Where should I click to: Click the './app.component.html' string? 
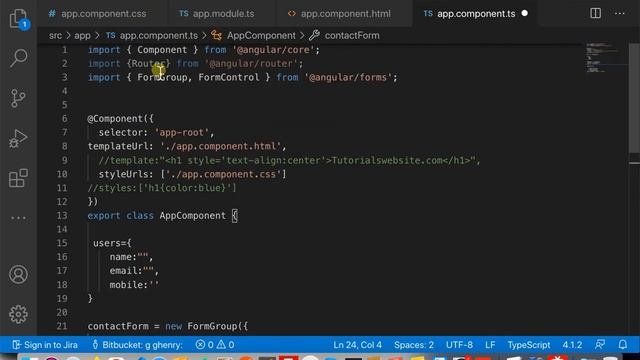tap(221, 146)
